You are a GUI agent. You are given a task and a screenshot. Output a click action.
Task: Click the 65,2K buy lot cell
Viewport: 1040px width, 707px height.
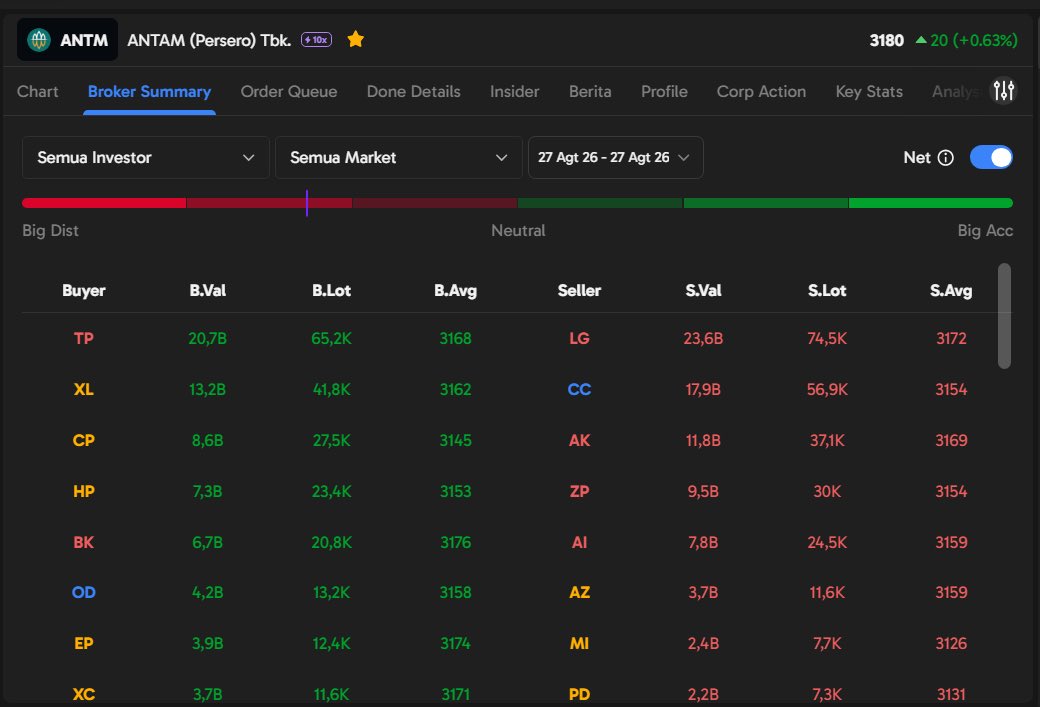click(x=332, y=338)
